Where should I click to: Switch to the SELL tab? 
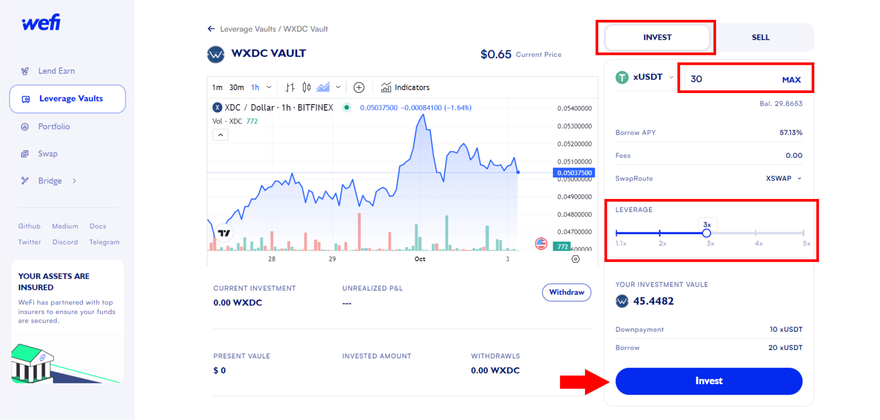[760, 38]
